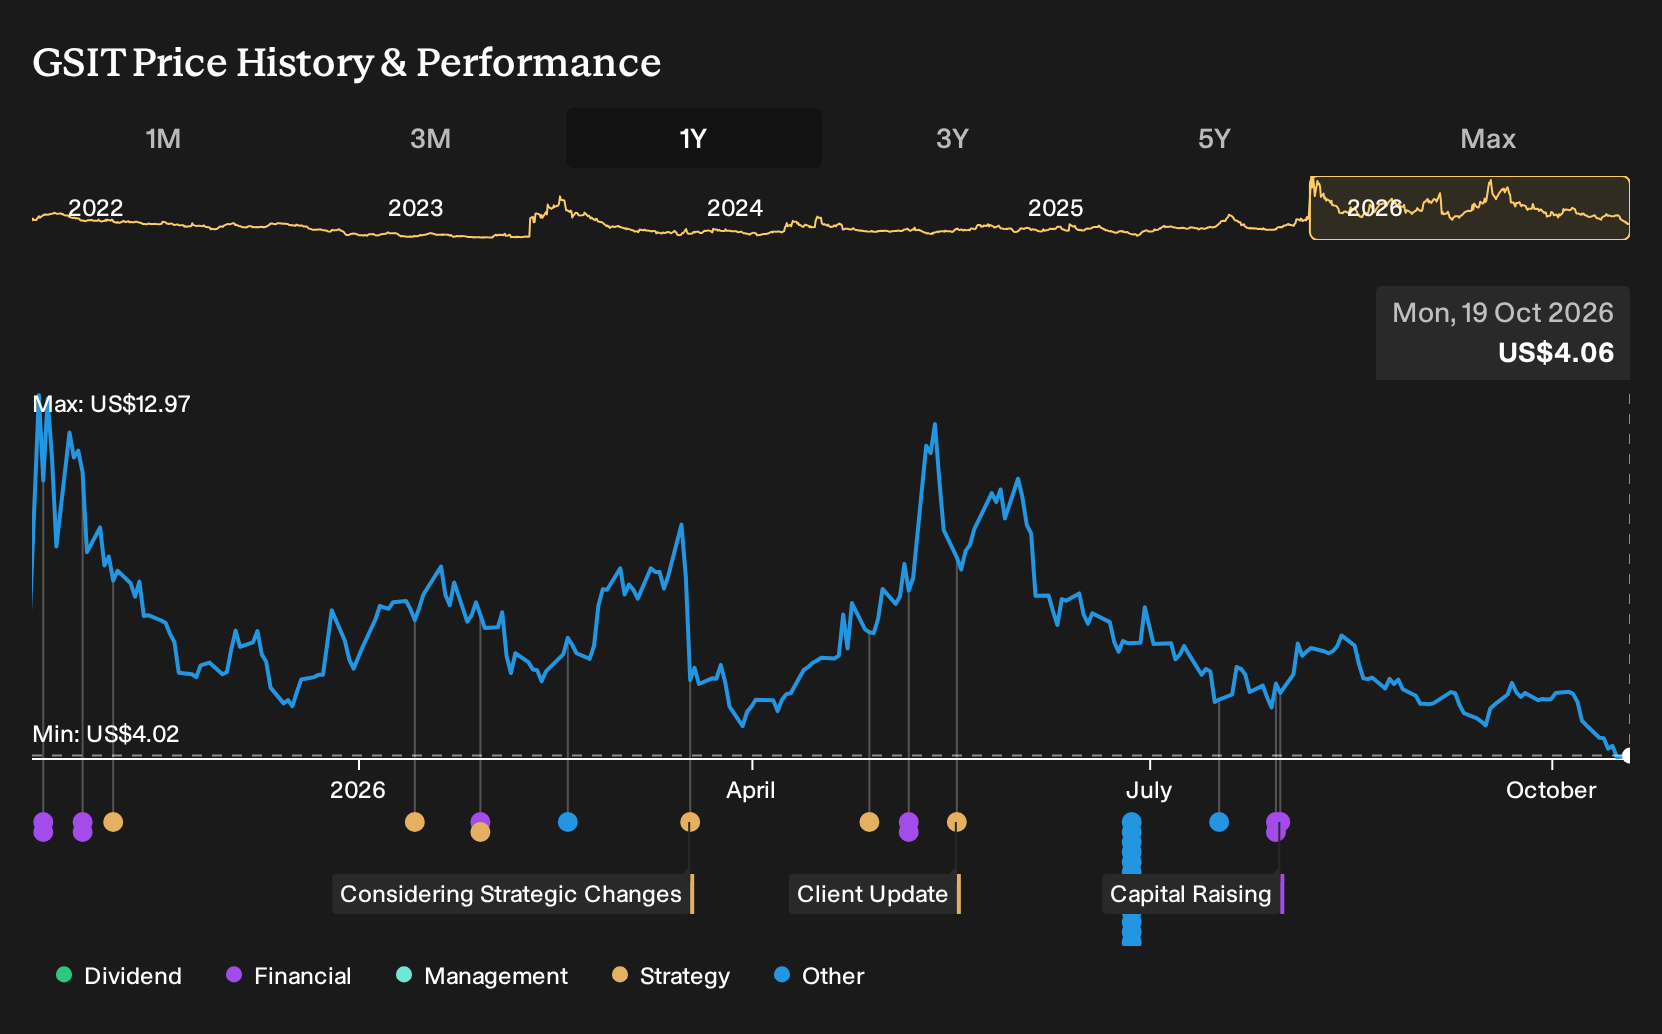Viewport: 1662px width, 1034px height.
Task: Select the leftmost purple Financial marker pair
Action: point(43,827)
